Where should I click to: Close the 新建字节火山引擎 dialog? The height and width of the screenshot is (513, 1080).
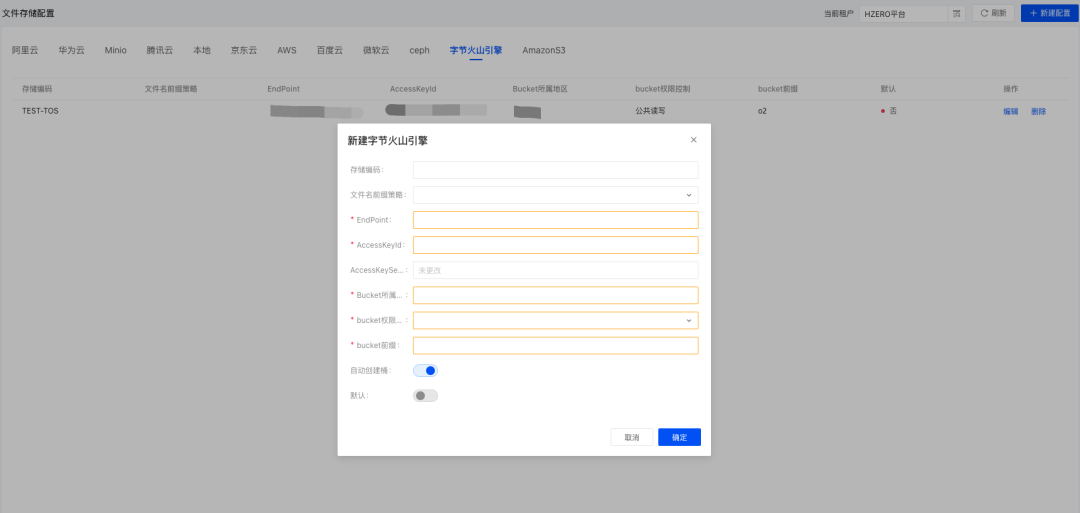point(693,140)
